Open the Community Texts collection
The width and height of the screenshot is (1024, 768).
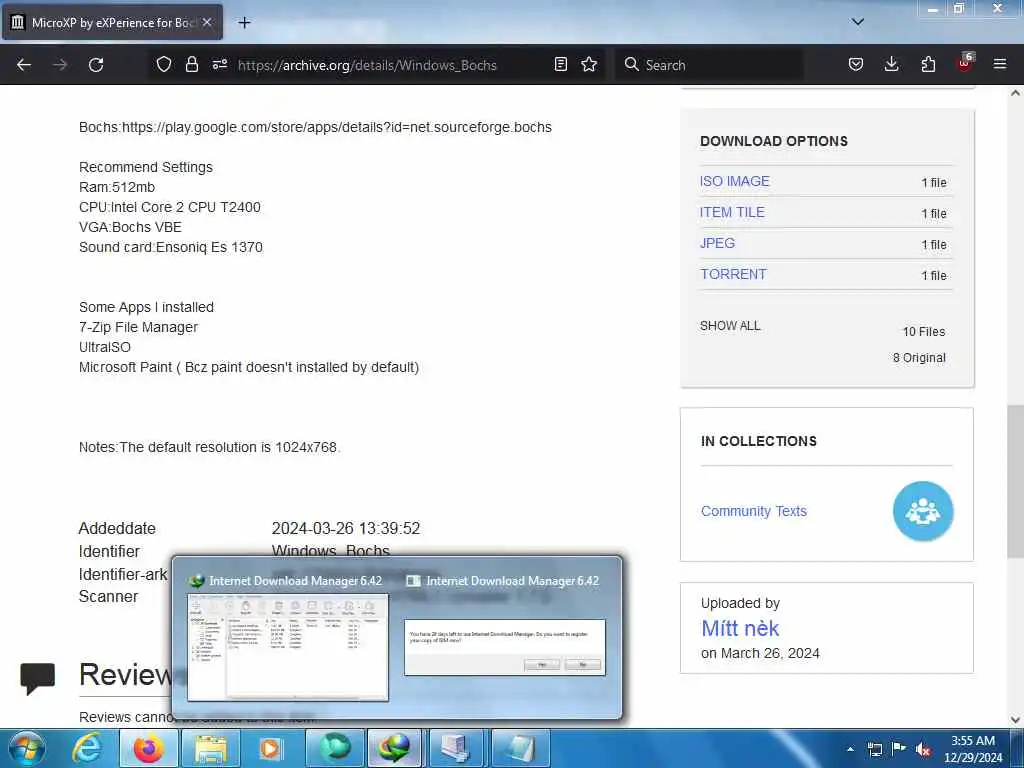[754, 511]
